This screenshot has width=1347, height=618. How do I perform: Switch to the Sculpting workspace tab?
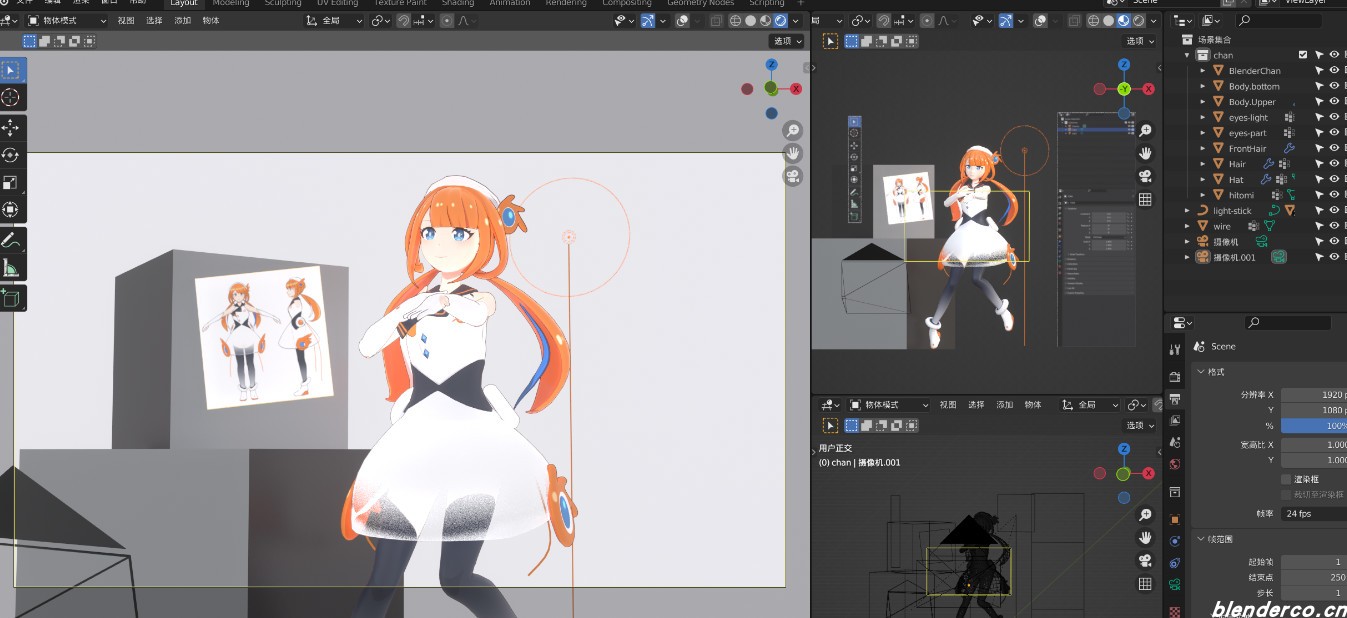(x=283, y=3)
